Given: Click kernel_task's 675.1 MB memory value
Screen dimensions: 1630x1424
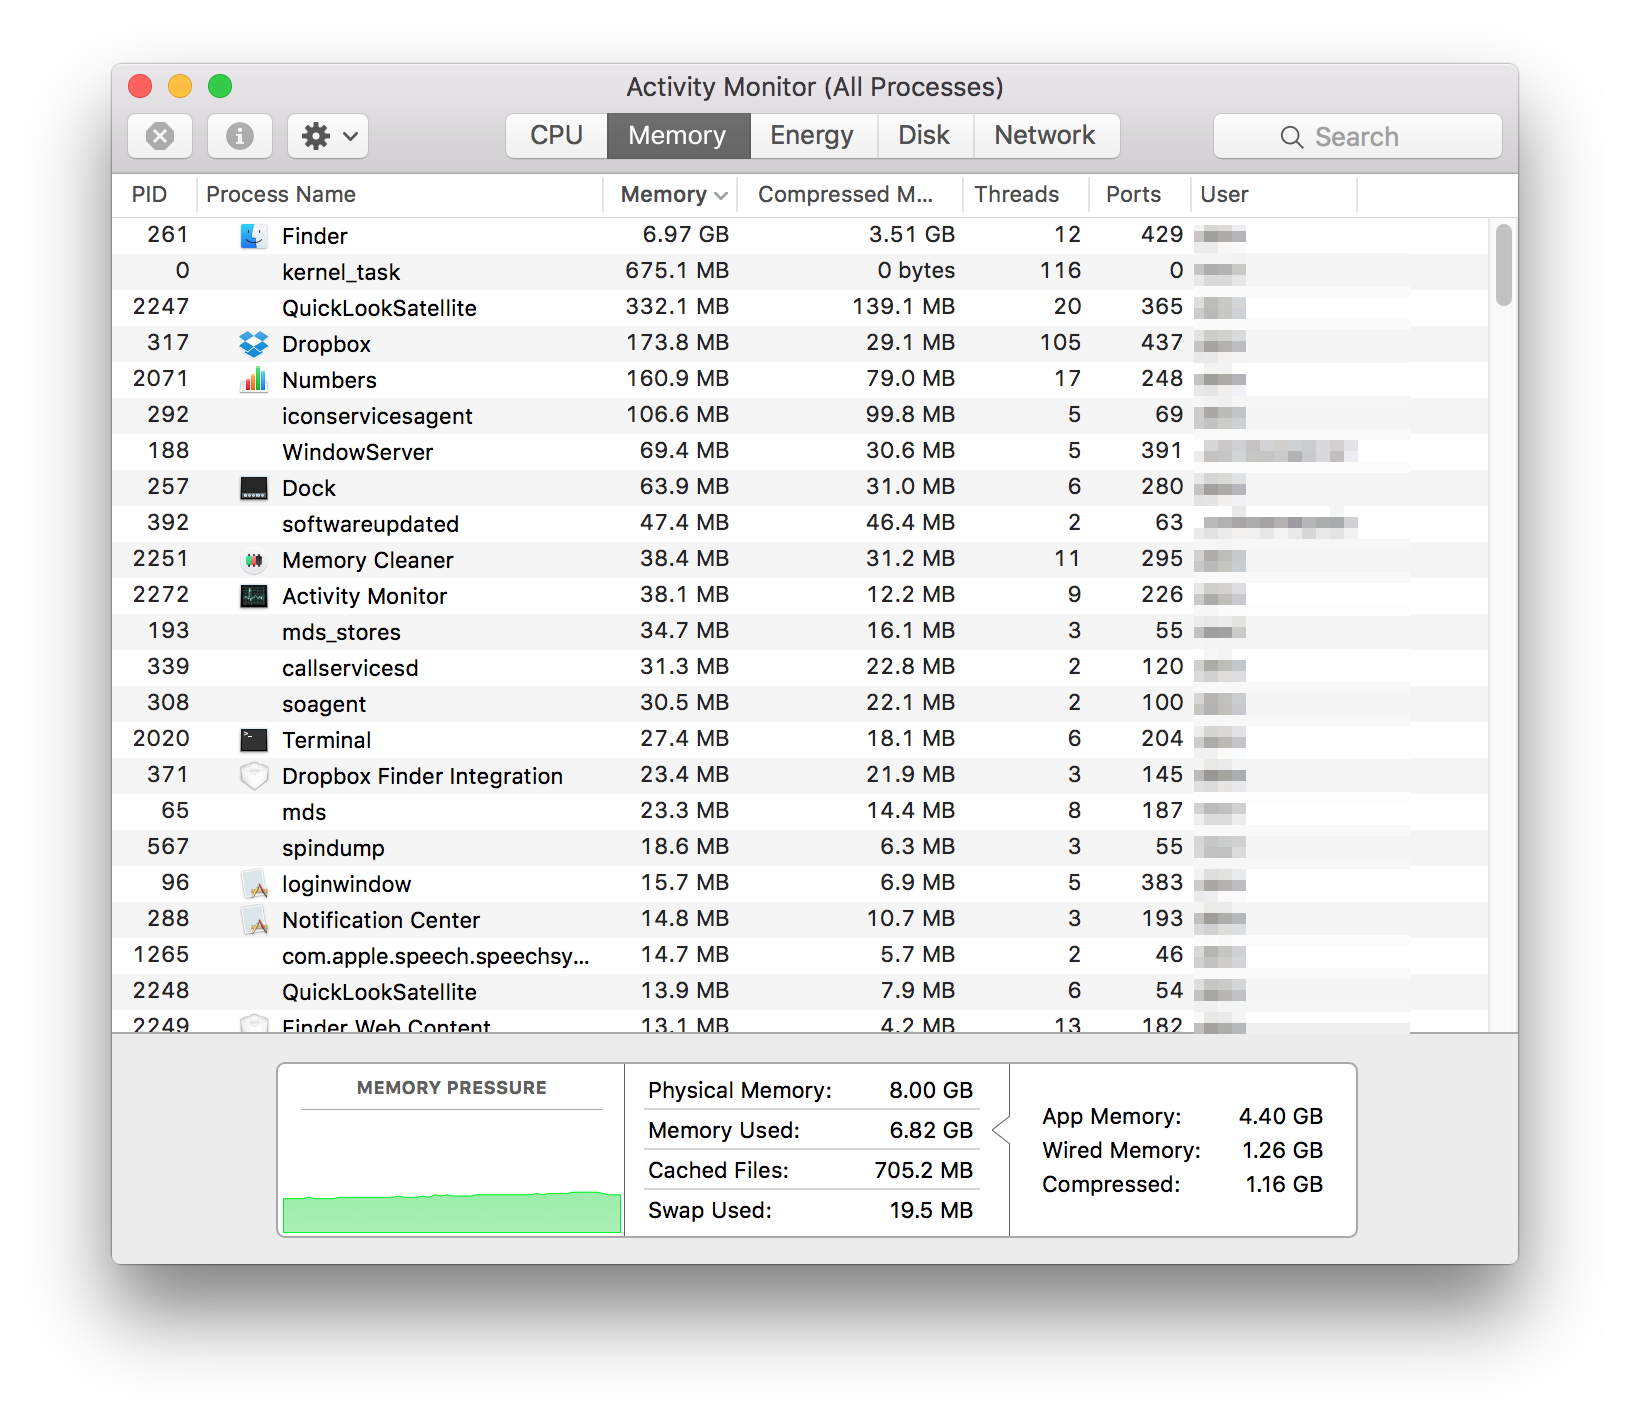Looking at the screenshot, I should tap(677, 271).
